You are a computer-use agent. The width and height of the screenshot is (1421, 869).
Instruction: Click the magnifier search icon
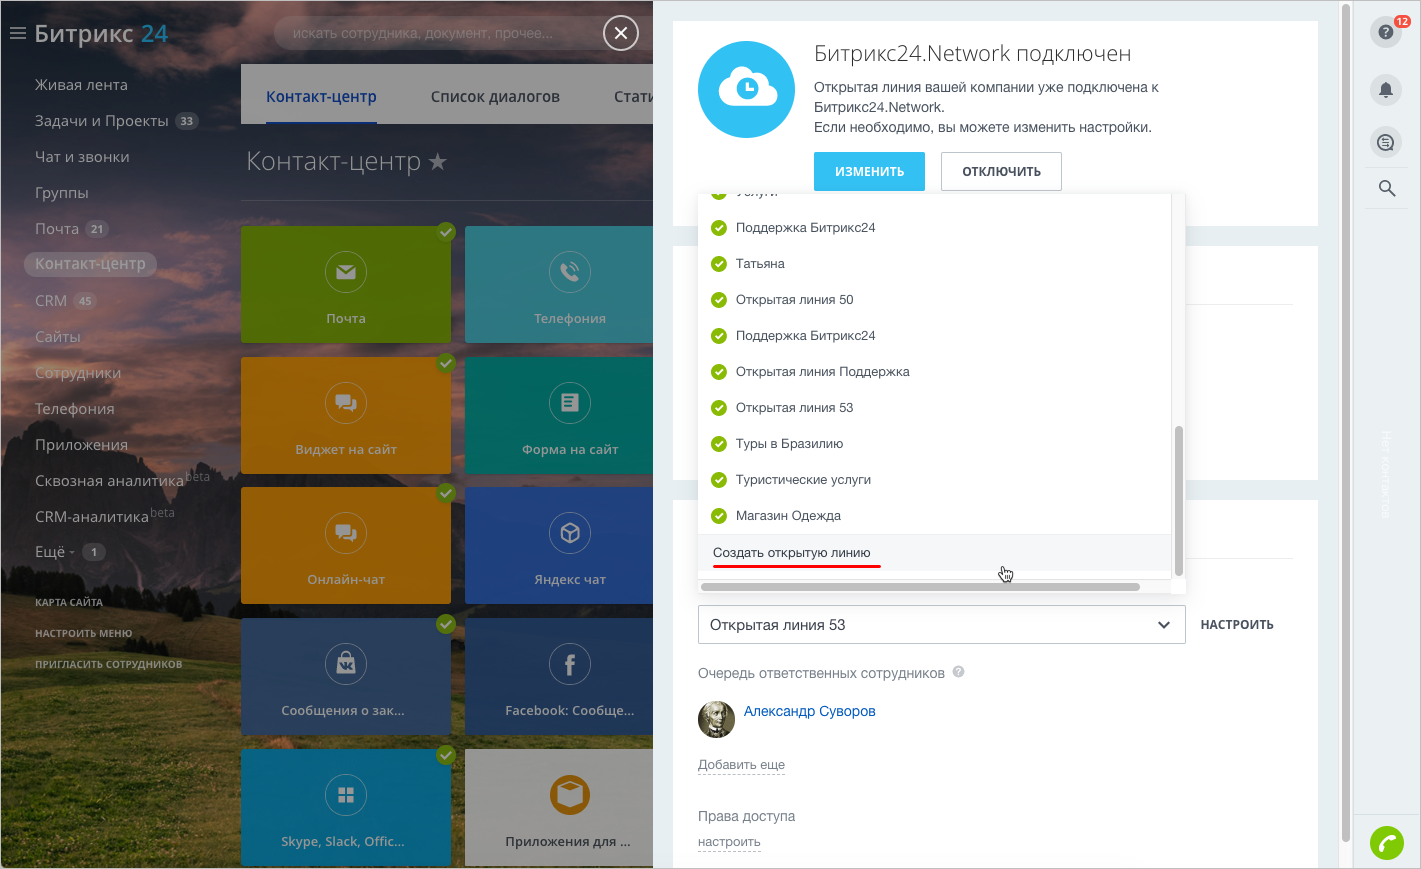pyautogui.click(x=1386, y=188)
